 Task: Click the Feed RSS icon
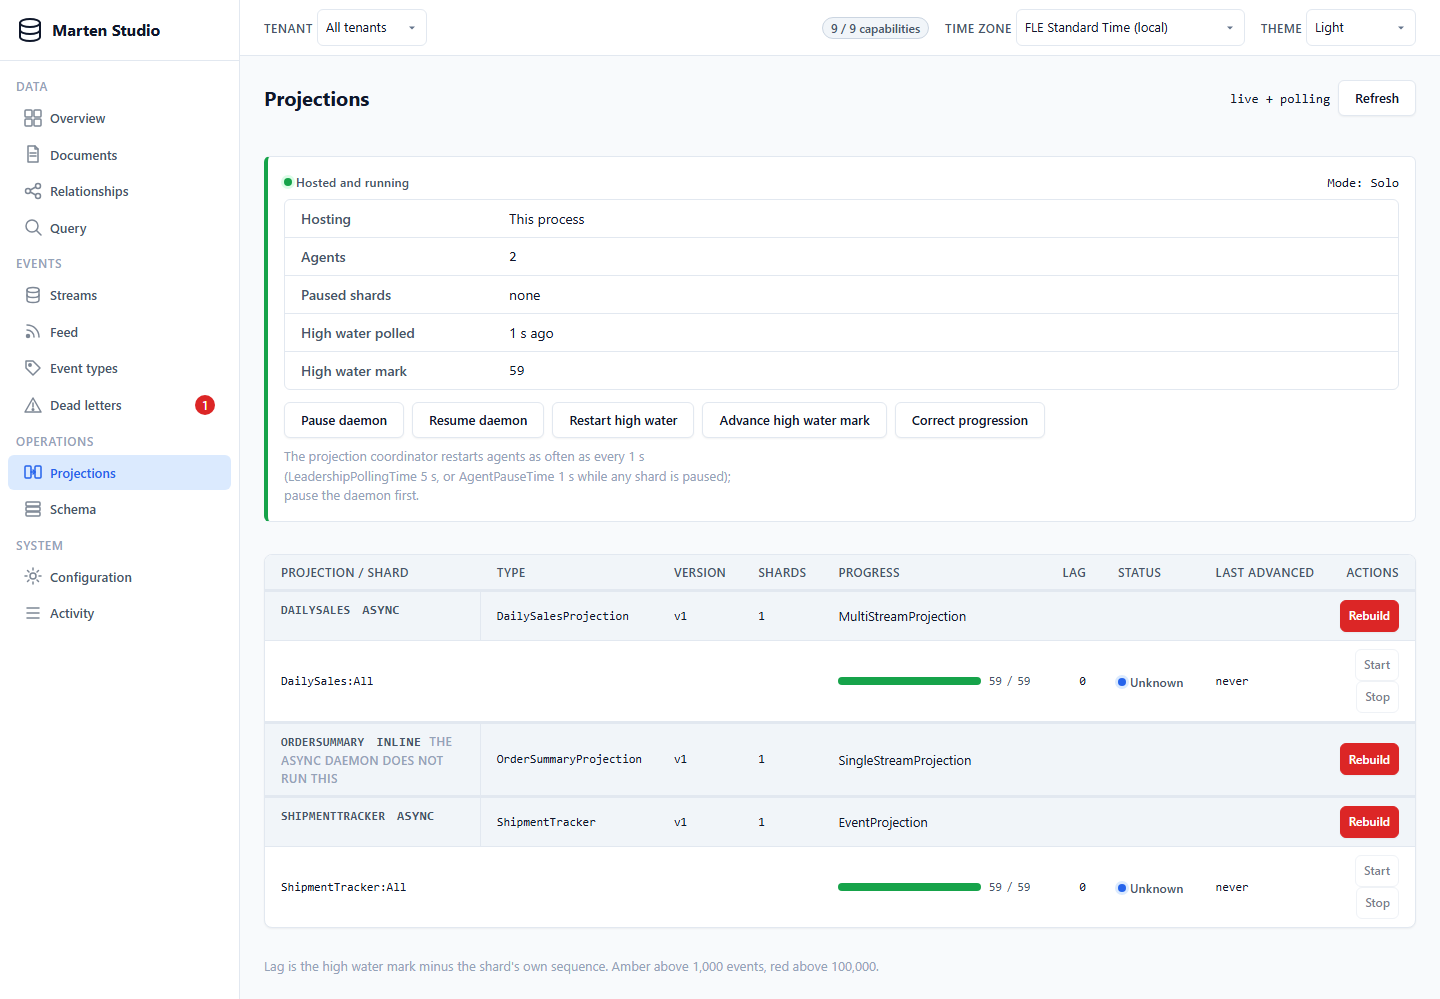click(33, 332)
